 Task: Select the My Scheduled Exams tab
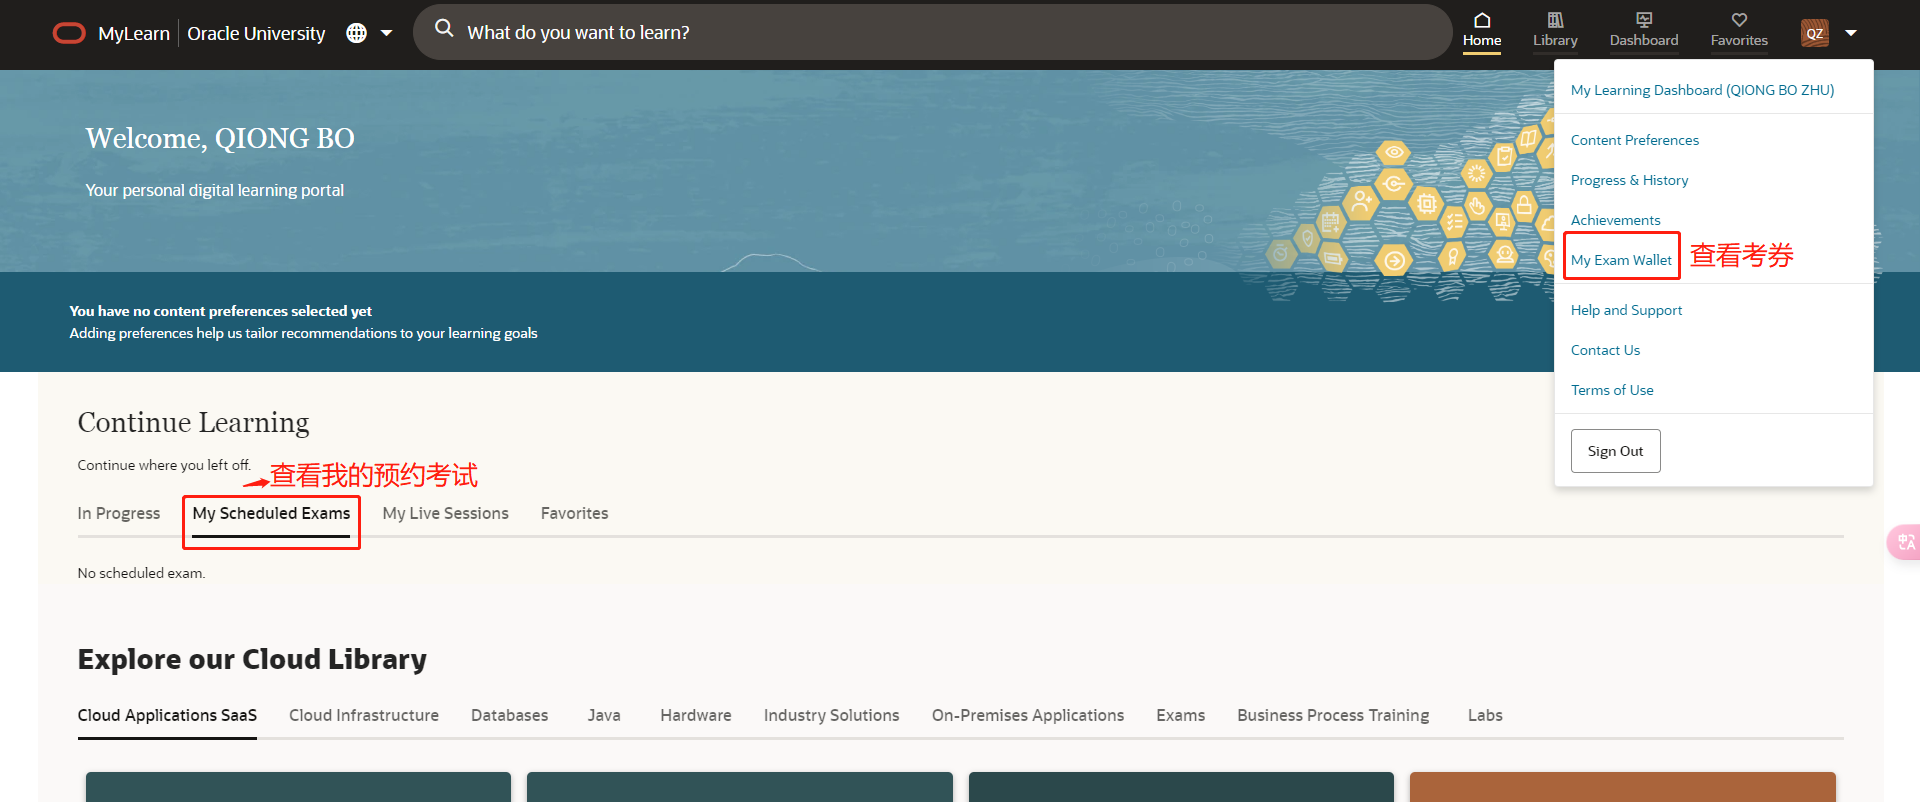271,513
